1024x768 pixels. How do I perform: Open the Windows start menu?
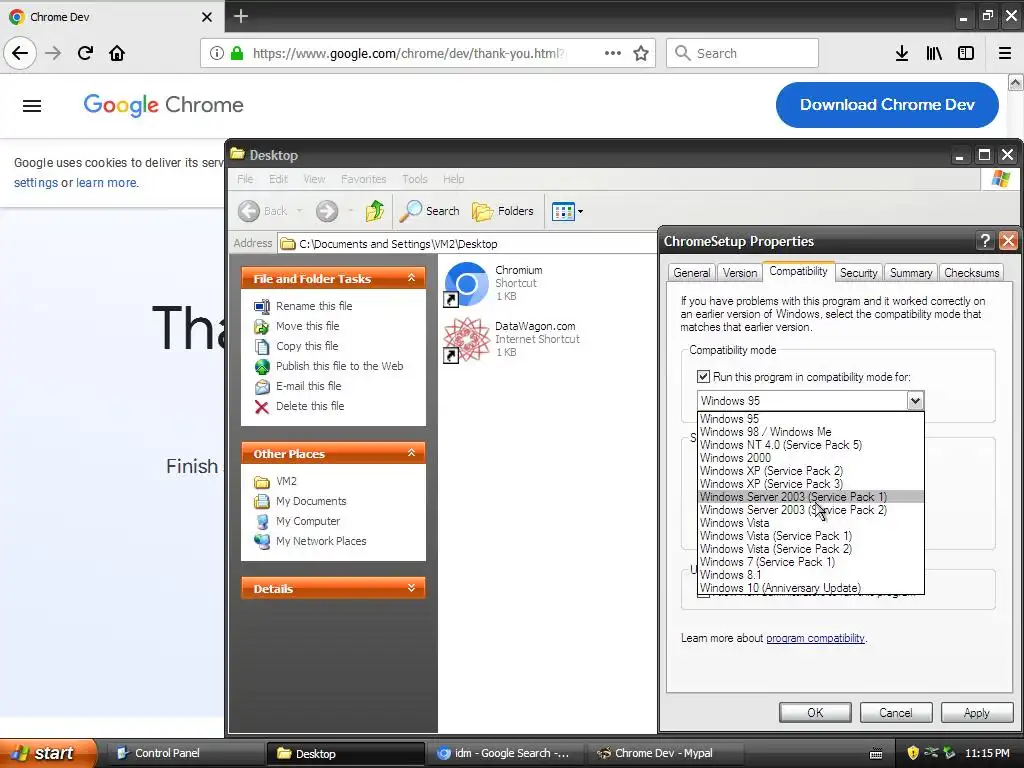click(48, 753)
